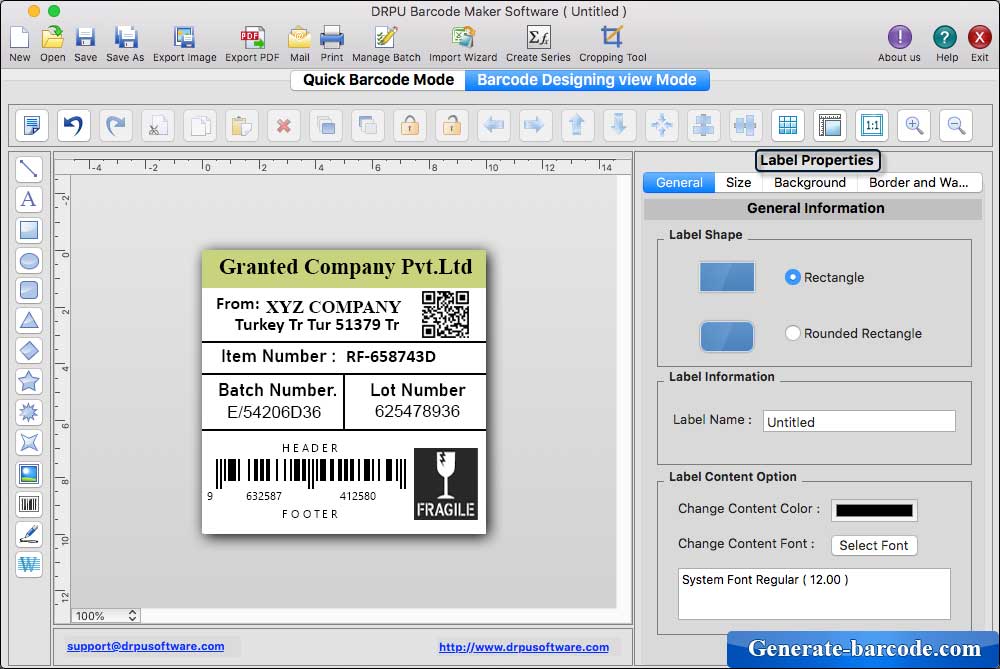Choose the Diamond shape tool

(x=29, y=351)
